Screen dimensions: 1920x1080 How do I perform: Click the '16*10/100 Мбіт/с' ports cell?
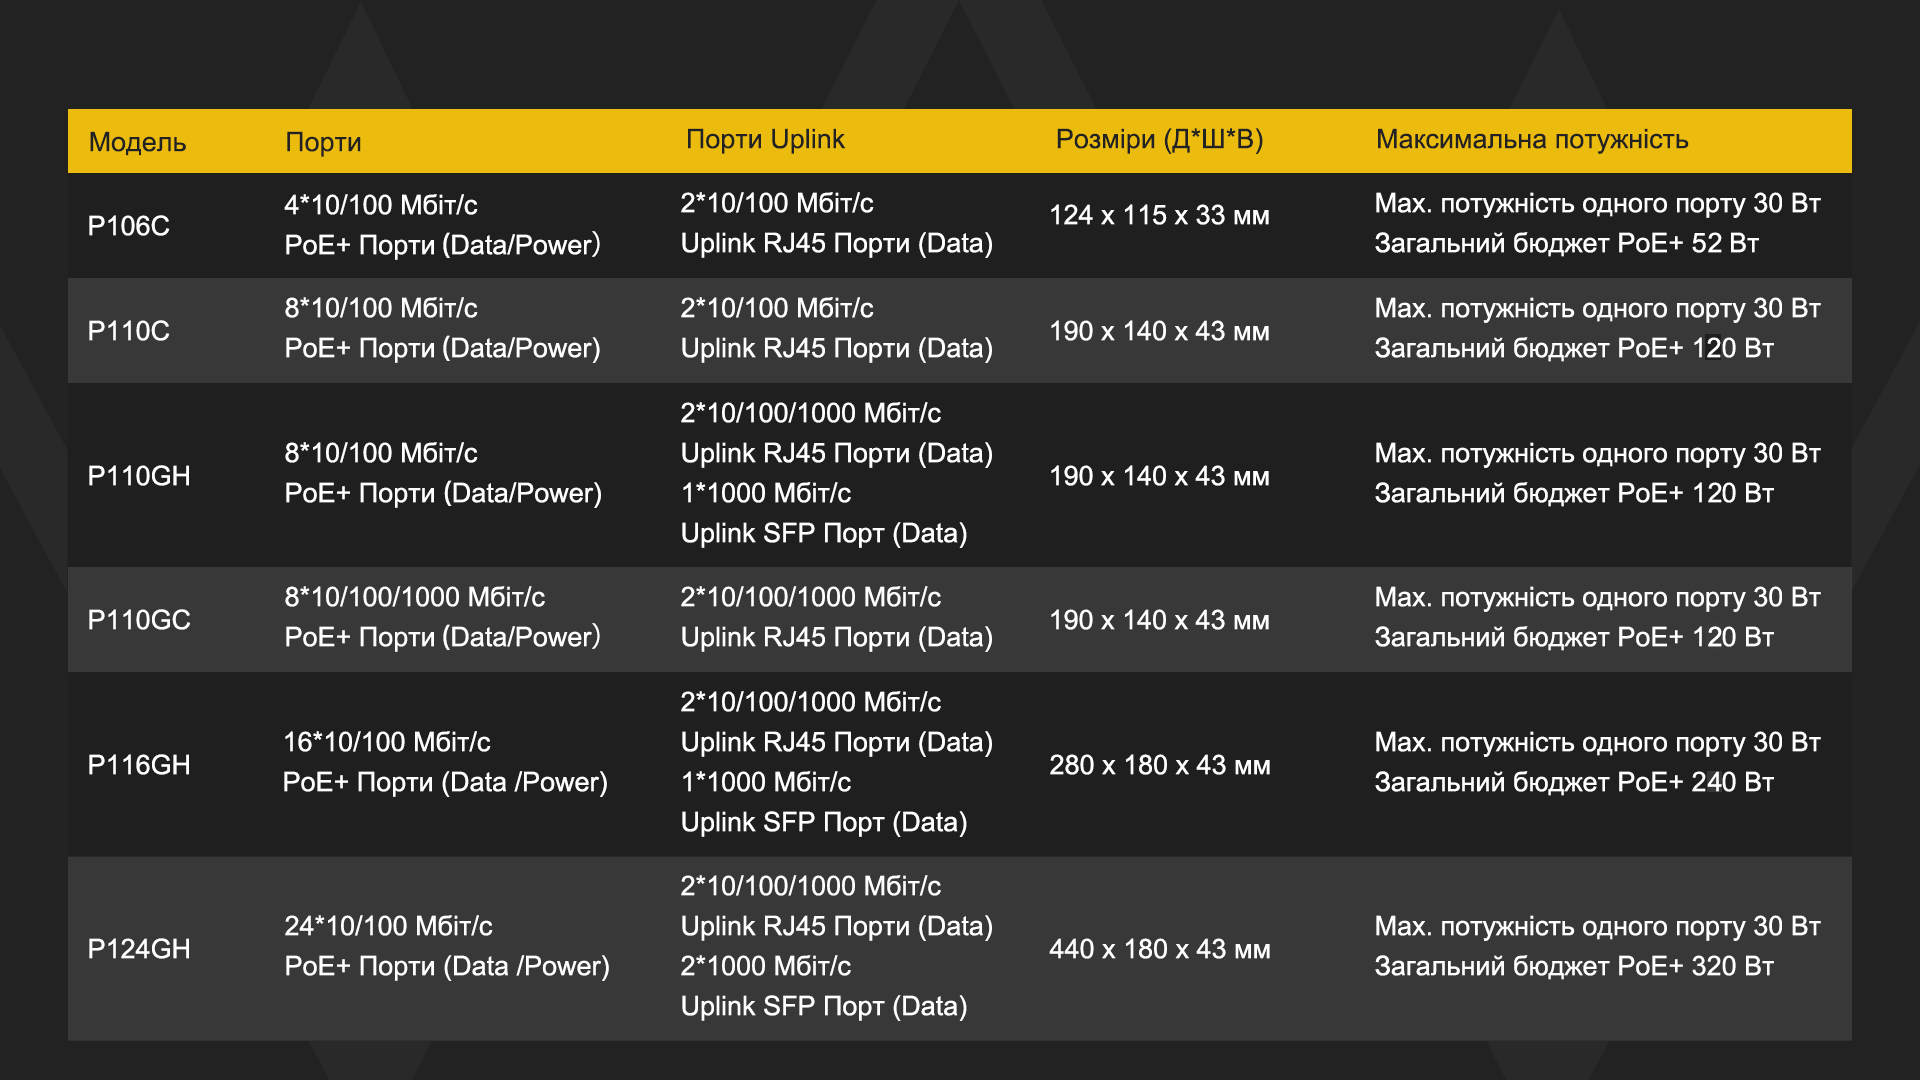387,742
